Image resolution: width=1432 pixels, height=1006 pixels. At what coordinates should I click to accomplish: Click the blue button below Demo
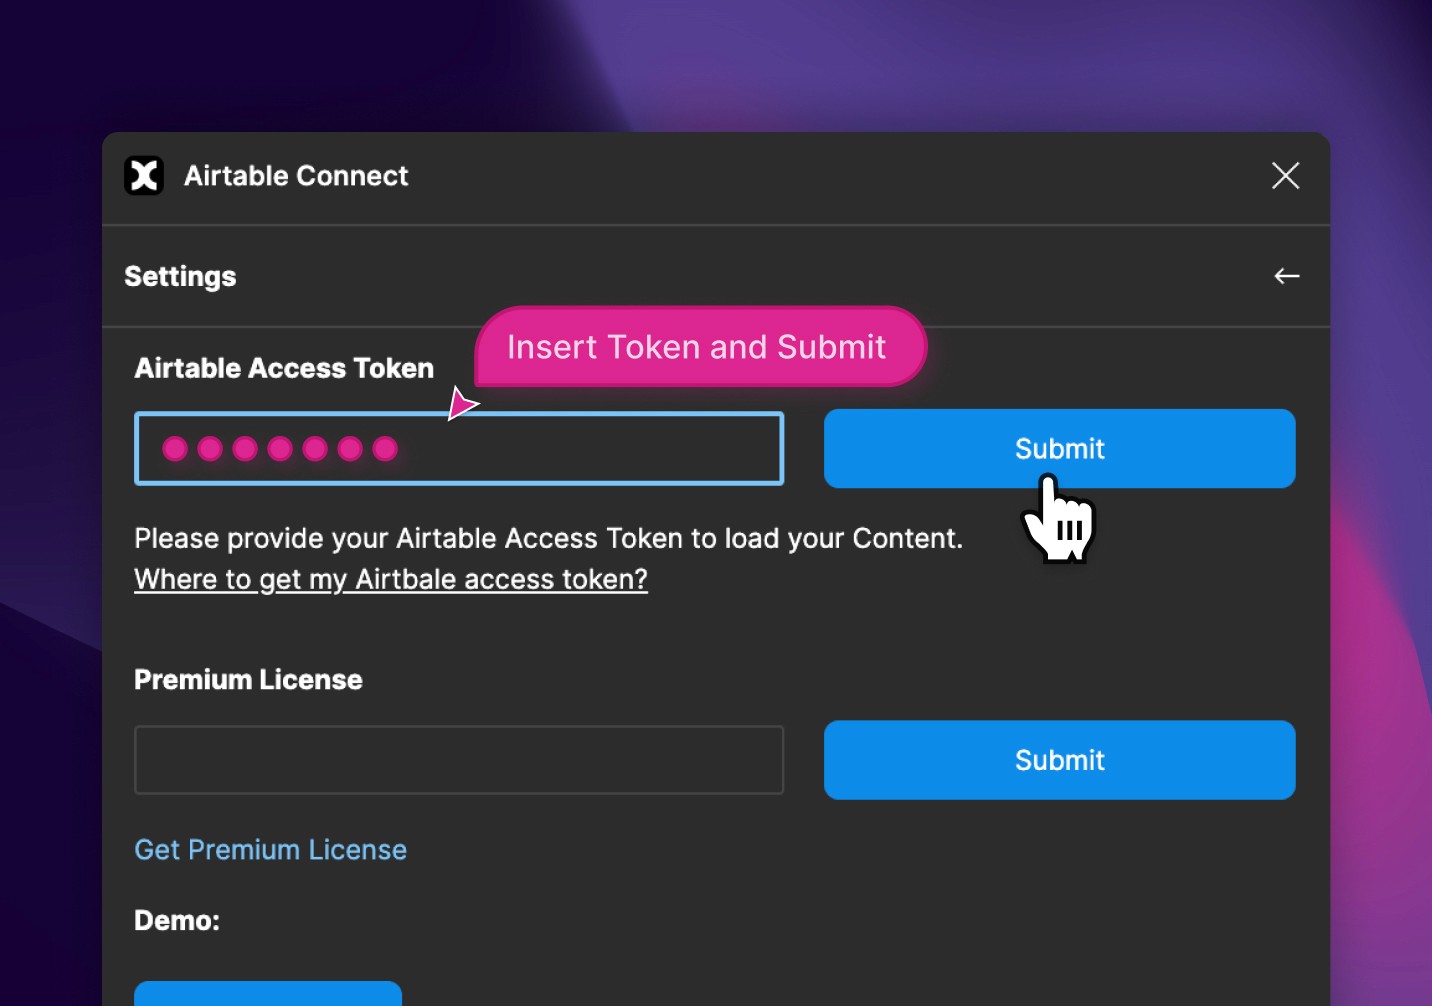[268, 993]
